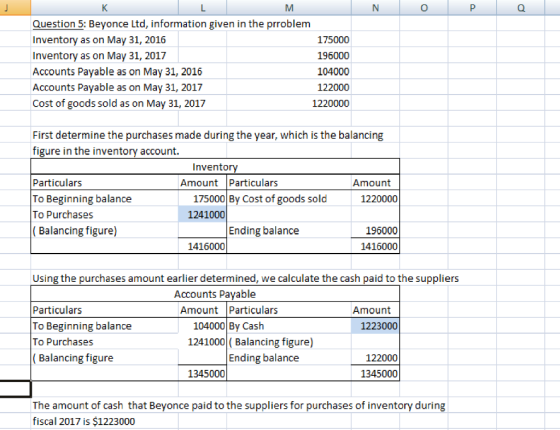Select highlighted column J header
The image size is (560, 430).
(15, 8)
